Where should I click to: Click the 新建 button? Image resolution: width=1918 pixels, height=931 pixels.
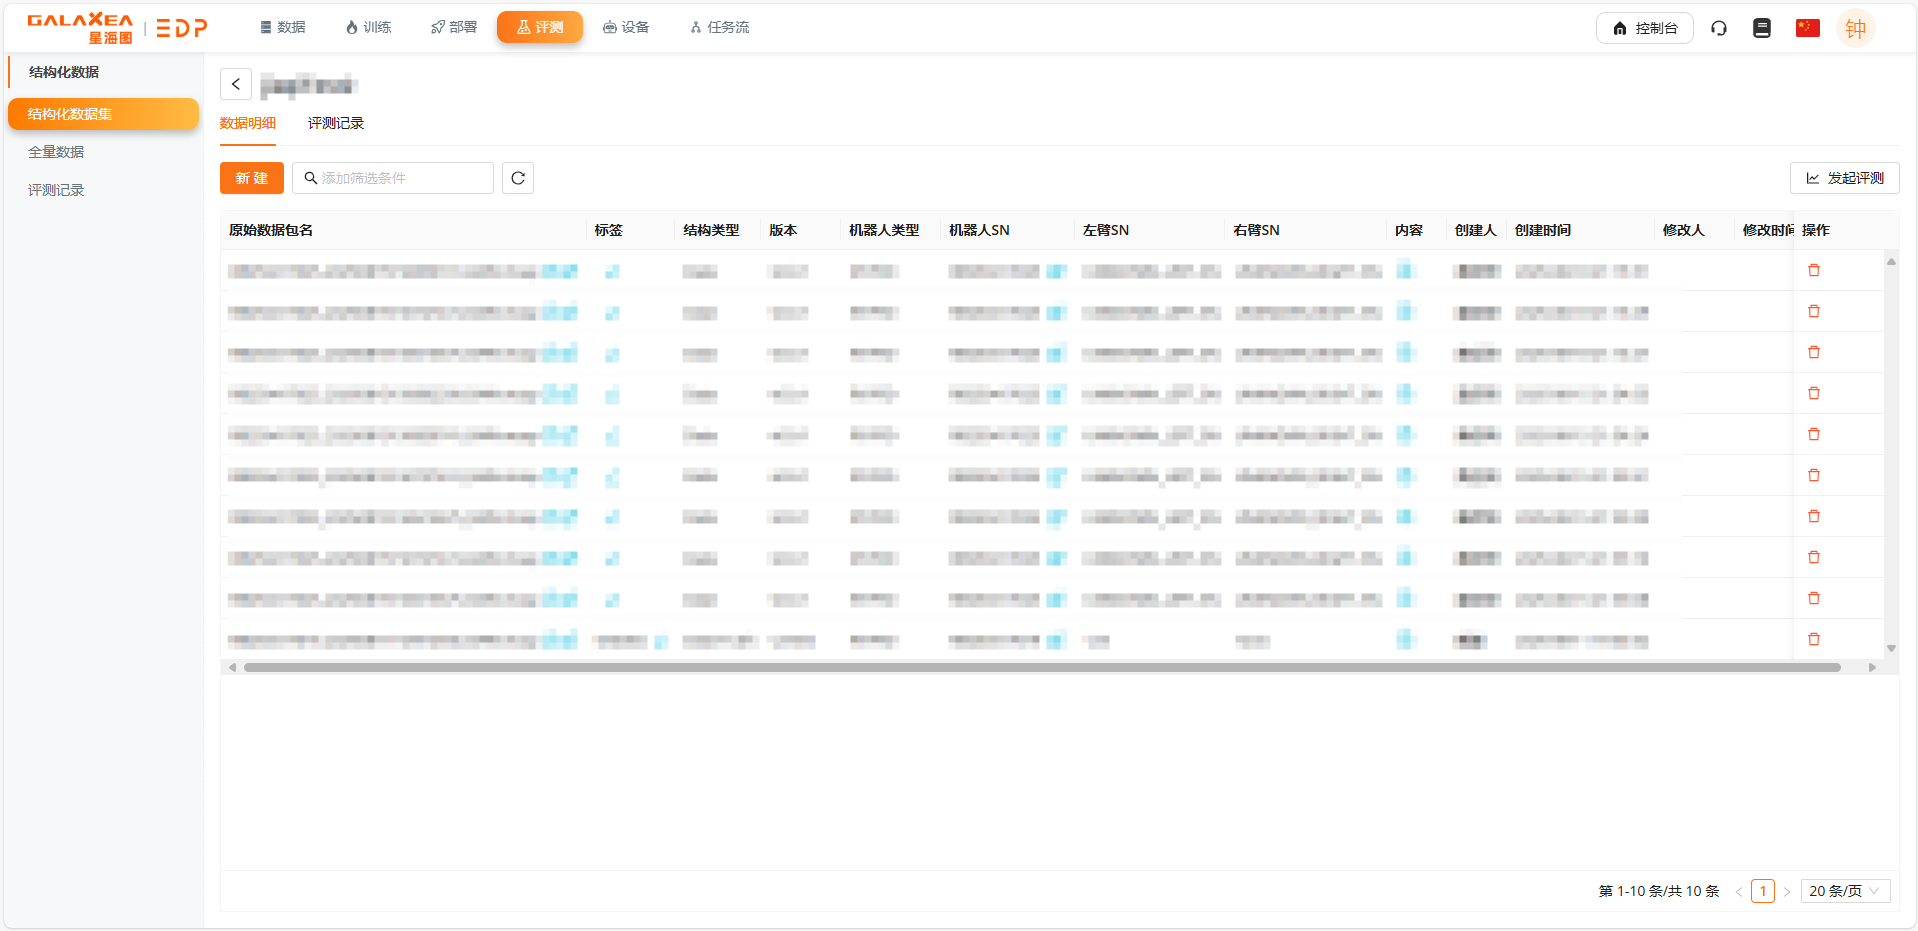click(252, 178)
